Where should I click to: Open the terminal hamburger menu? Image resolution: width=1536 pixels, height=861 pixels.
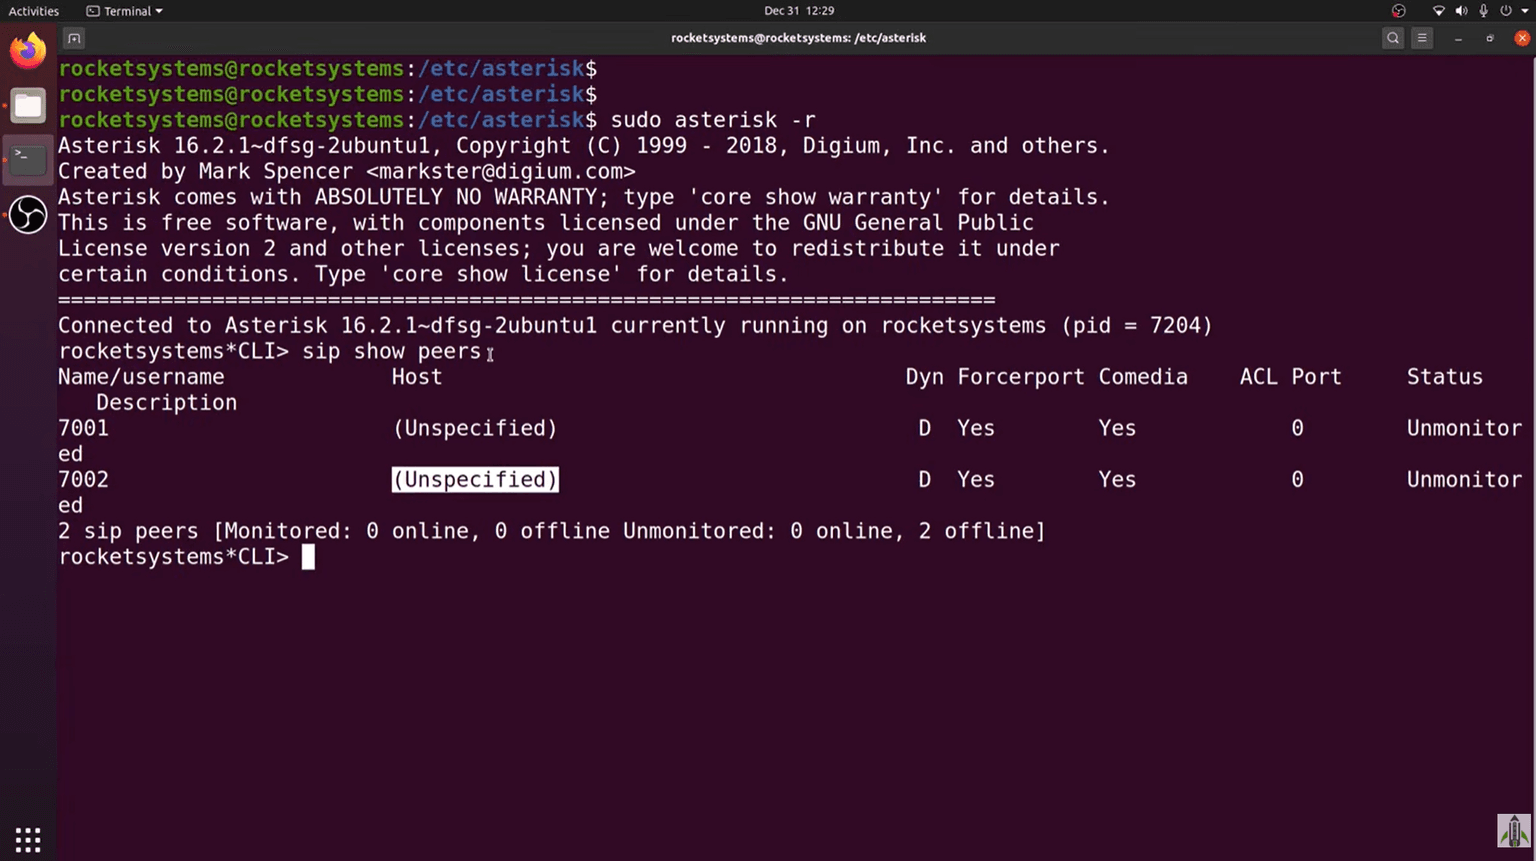pos(1422,38)
